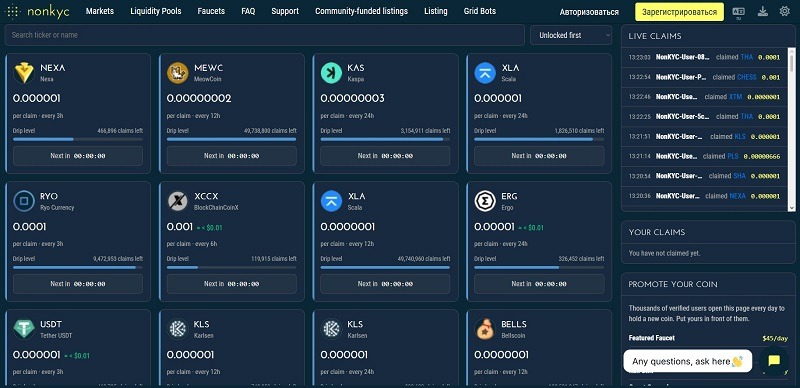The image size is (800, 388).
Task: Click the SHA ticker in live claims
Action: tap(739, 176)
